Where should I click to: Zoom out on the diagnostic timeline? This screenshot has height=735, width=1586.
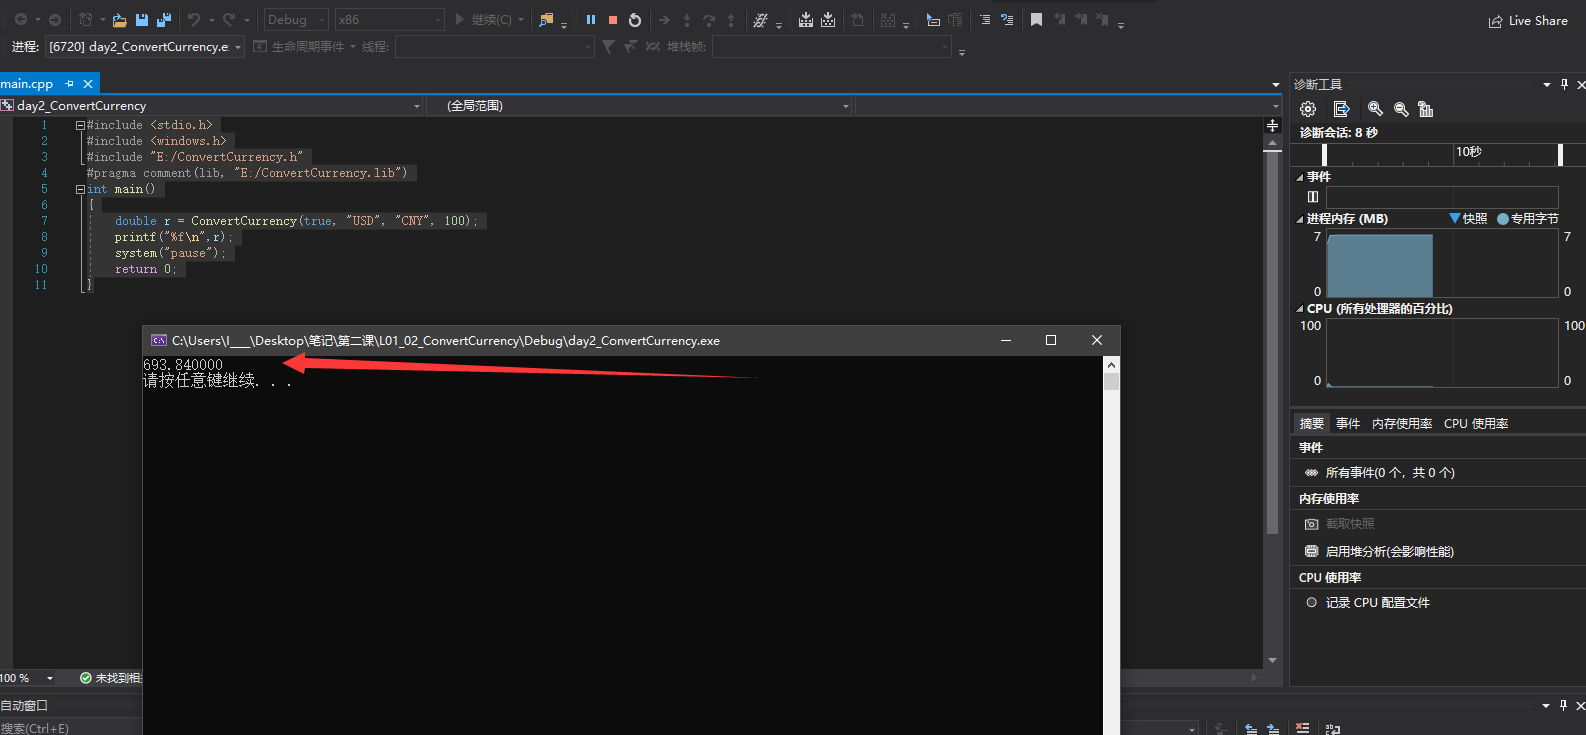1401,109
